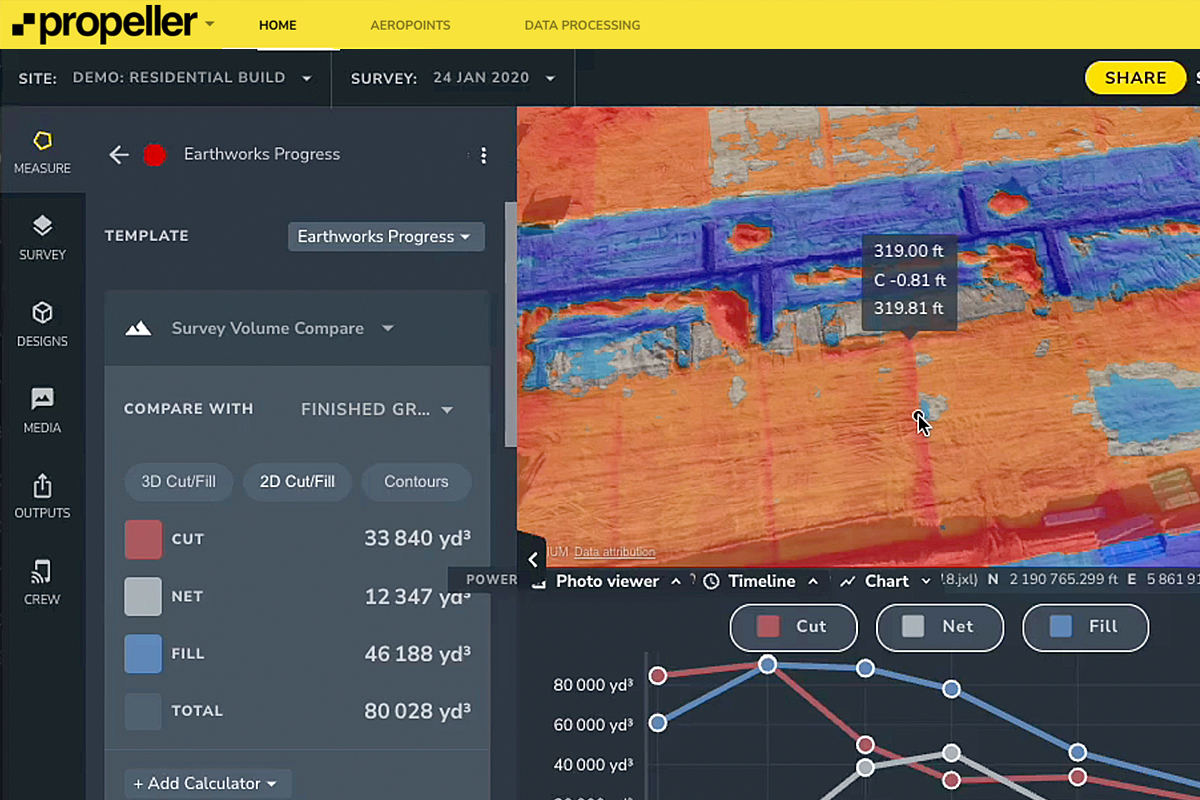
Task: Click the 80 000 yd³ axis label
Action: [x=593, y=685]
